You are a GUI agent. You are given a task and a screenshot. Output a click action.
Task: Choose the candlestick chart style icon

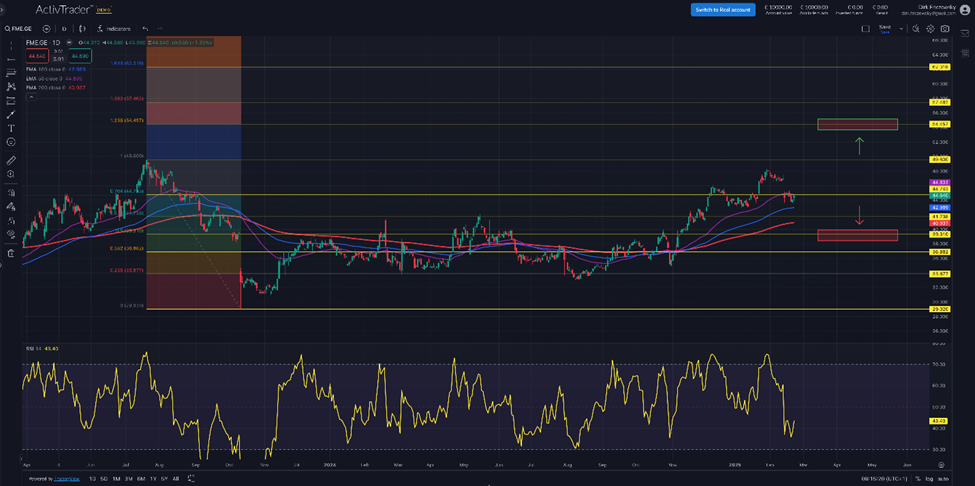click(x=82, y=29)
